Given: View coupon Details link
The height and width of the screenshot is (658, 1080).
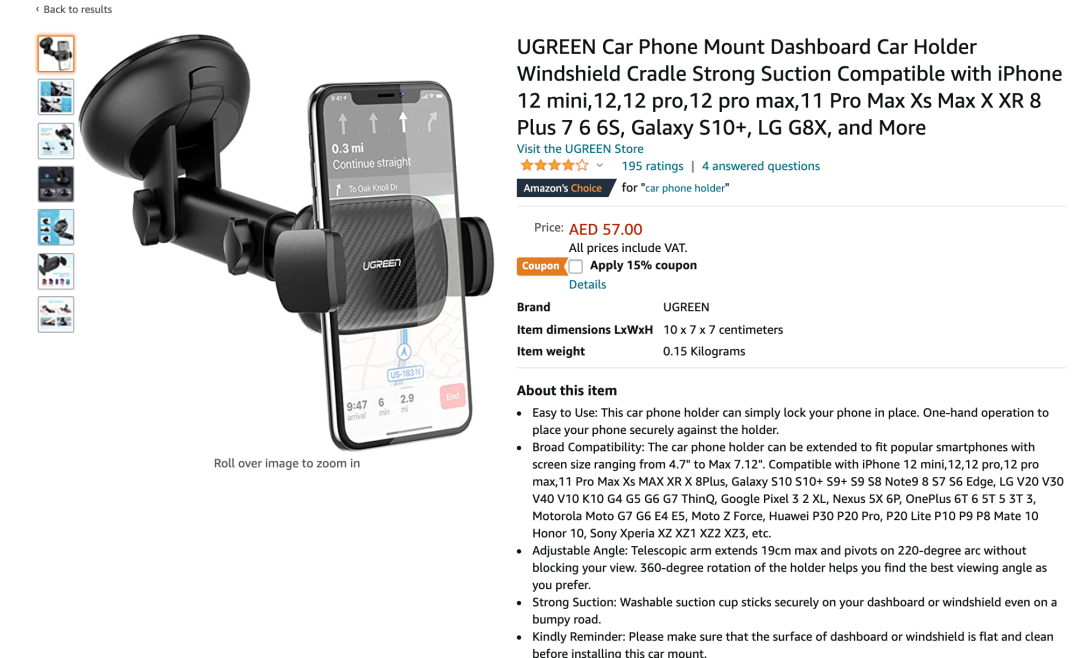Looking at the screenshot, I should (x=588, y=285).
